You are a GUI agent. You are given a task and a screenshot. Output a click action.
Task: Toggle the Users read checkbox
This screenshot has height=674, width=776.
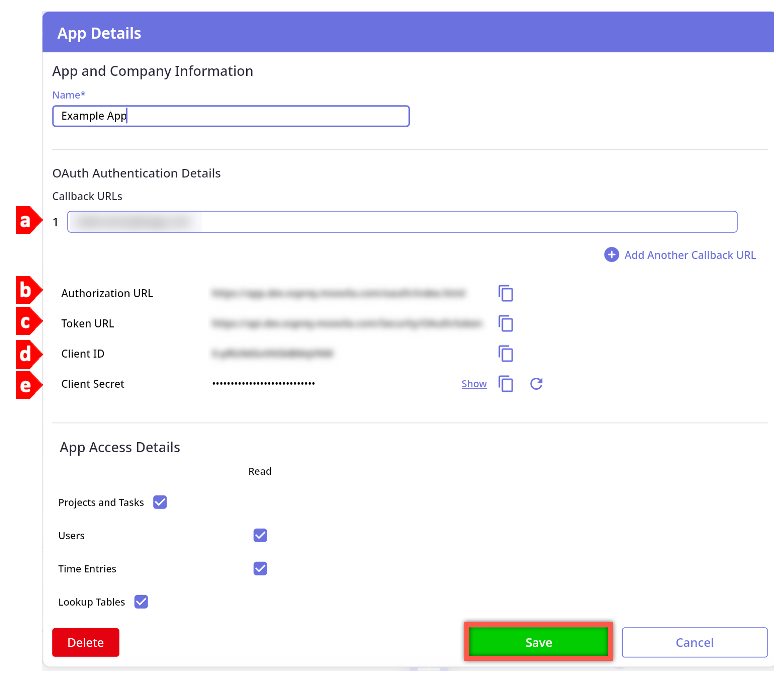pyautogui.click(x=260, y=535)
